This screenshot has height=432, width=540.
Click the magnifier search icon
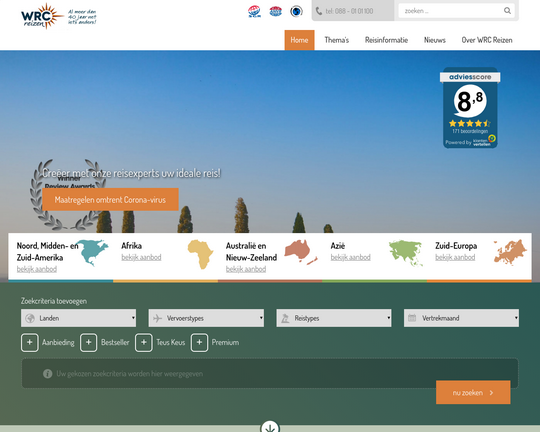(x=507, y=11)
